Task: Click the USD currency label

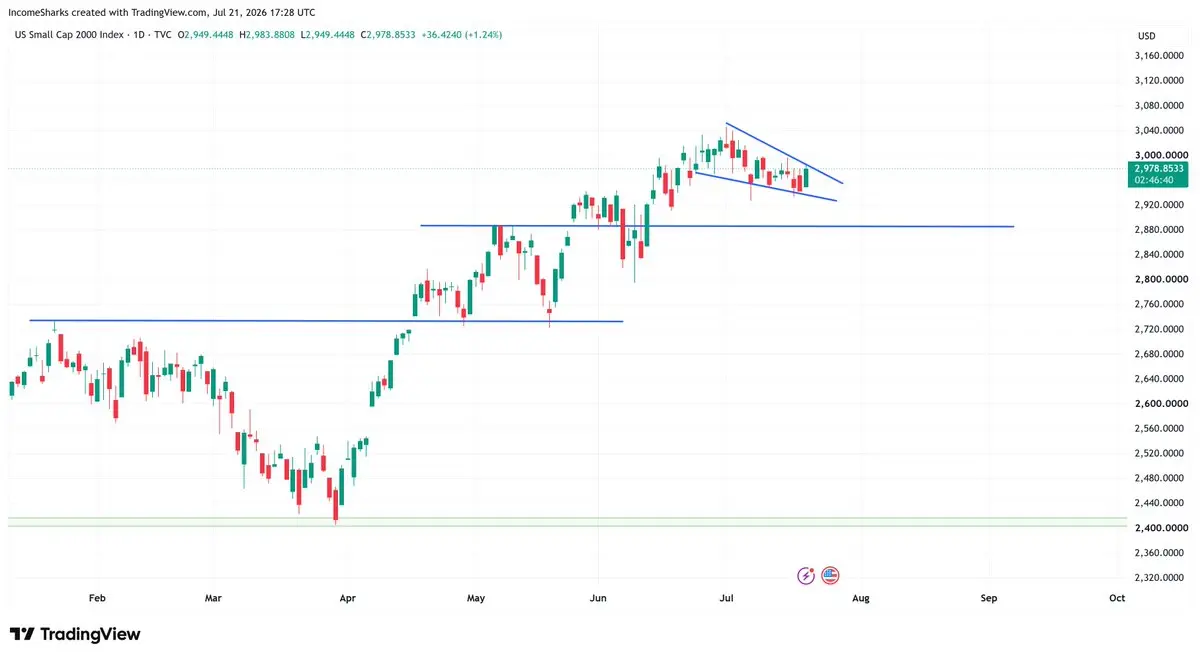Action: 1146,36
